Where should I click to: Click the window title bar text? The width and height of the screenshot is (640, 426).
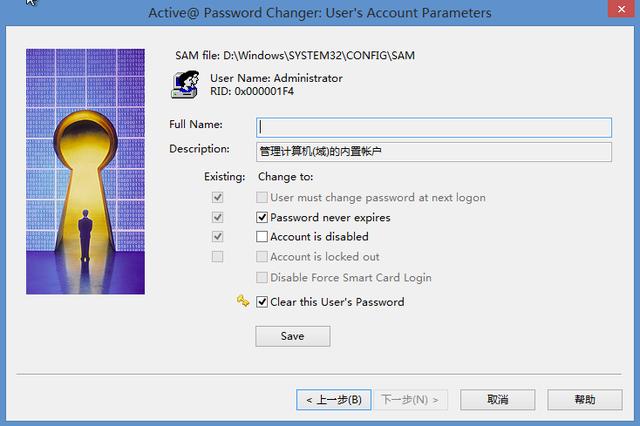[x=320, y=13]
